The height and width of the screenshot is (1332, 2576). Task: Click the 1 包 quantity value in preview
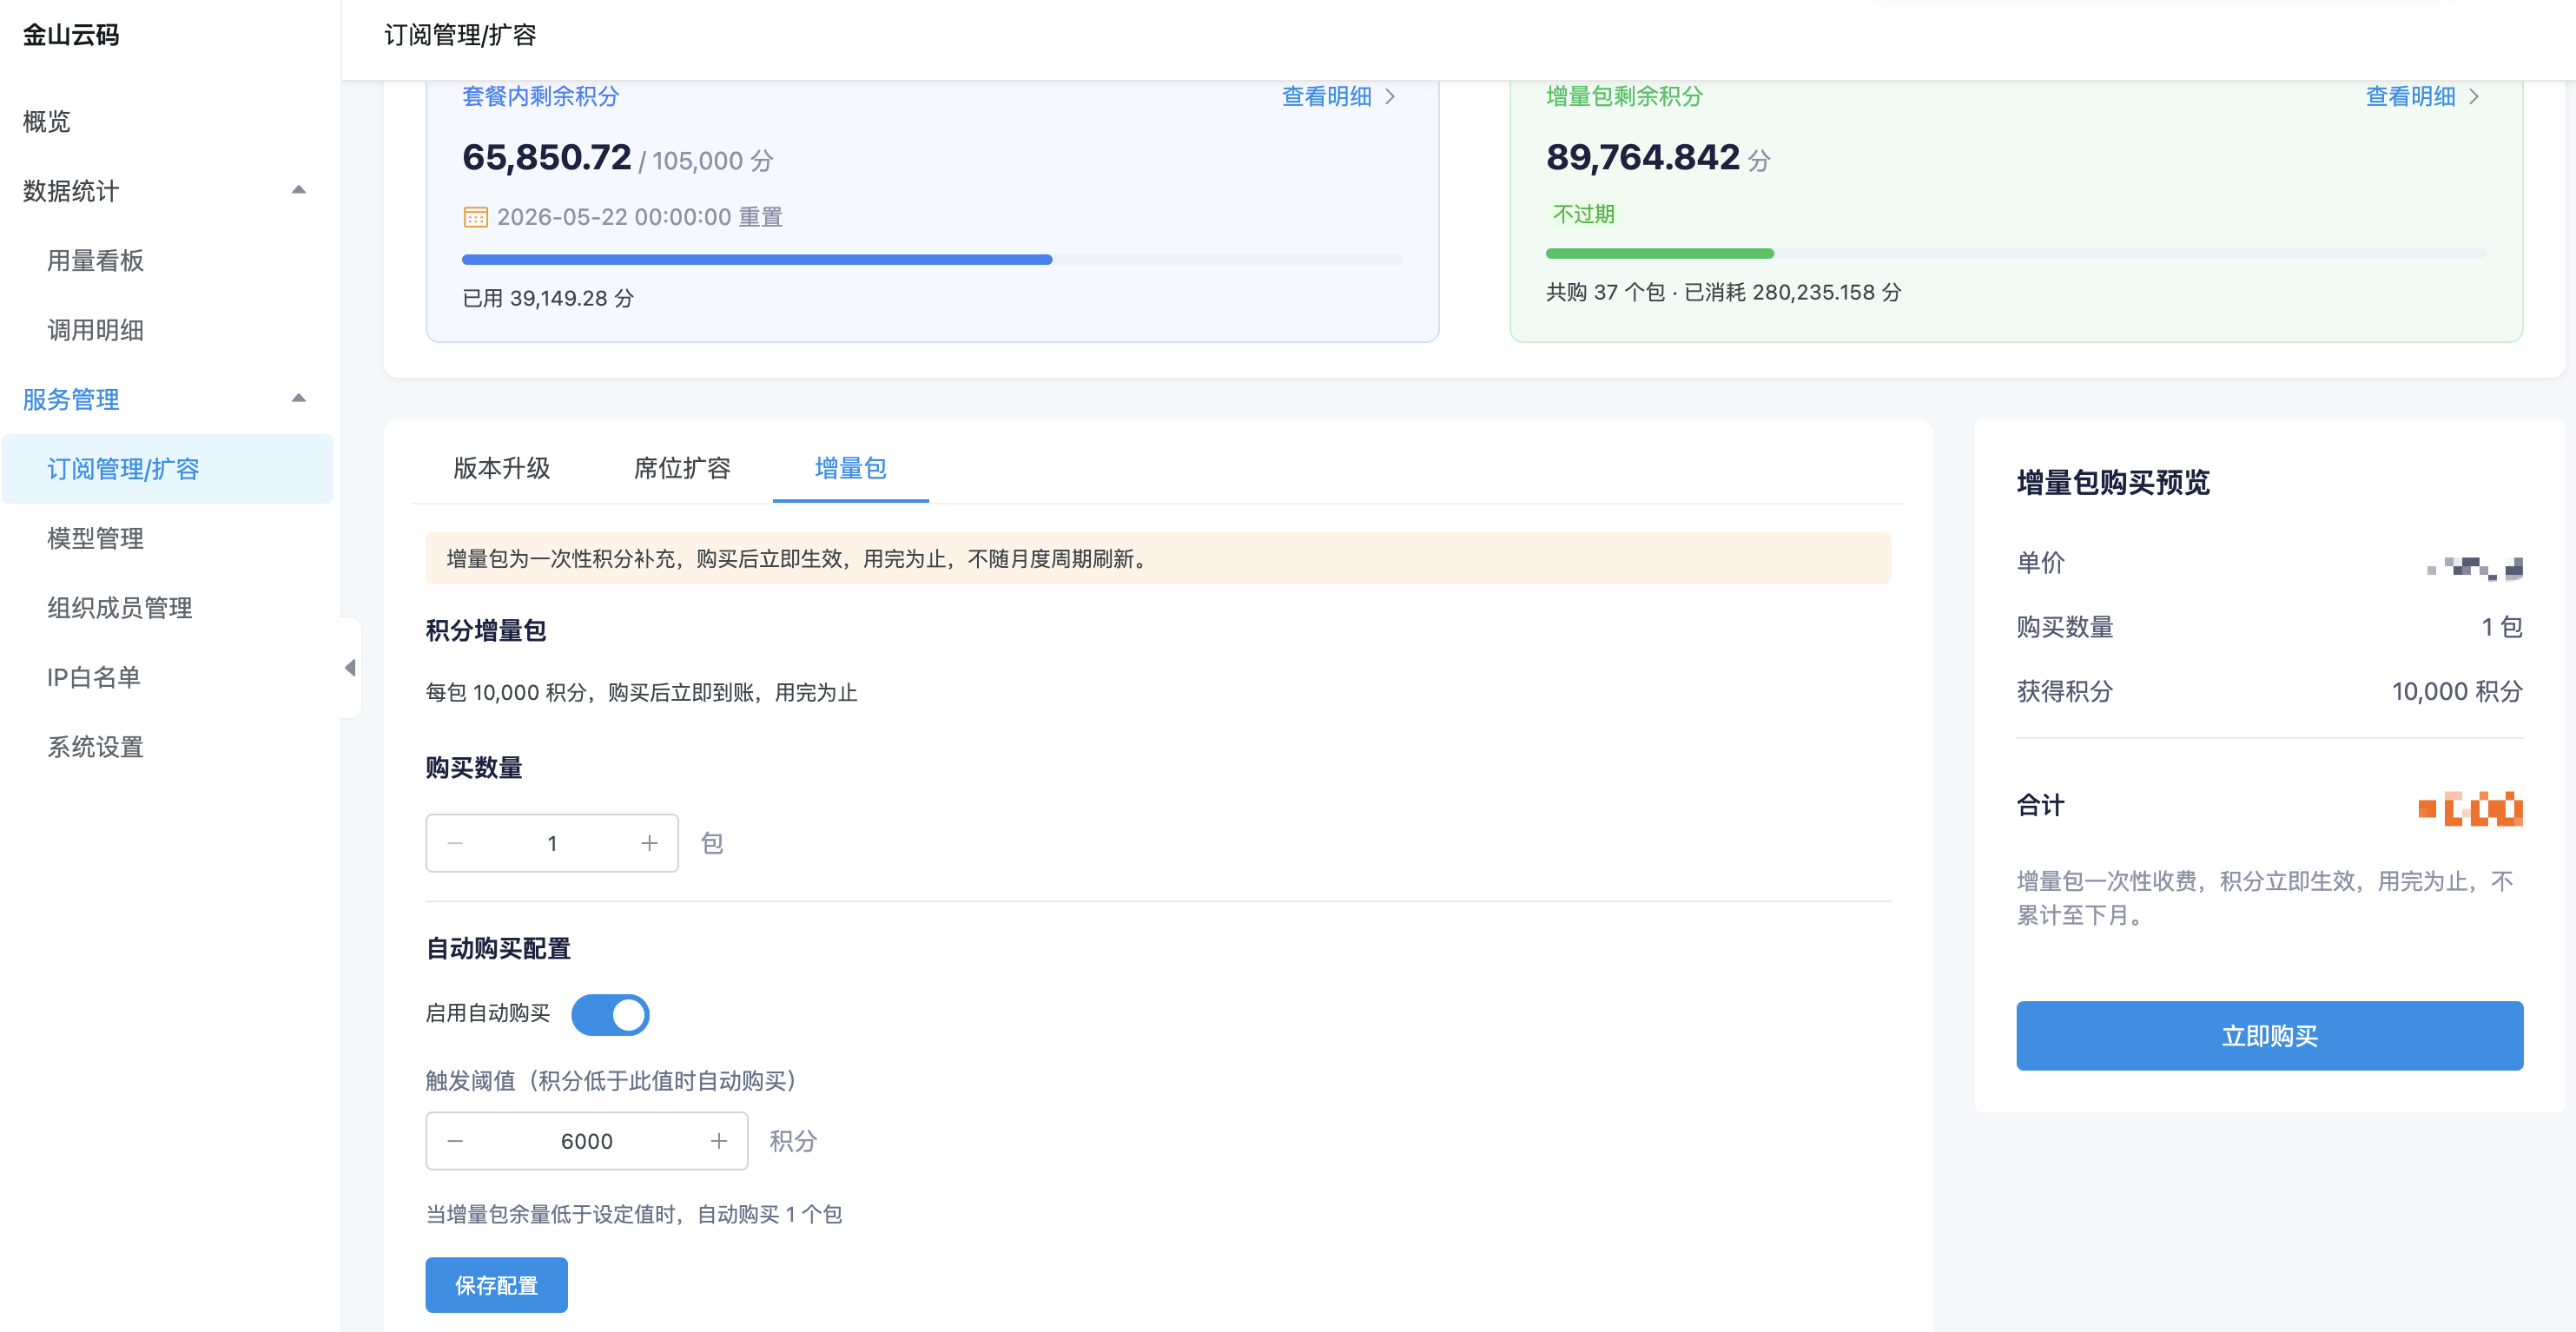click(x=2501, y=627)
